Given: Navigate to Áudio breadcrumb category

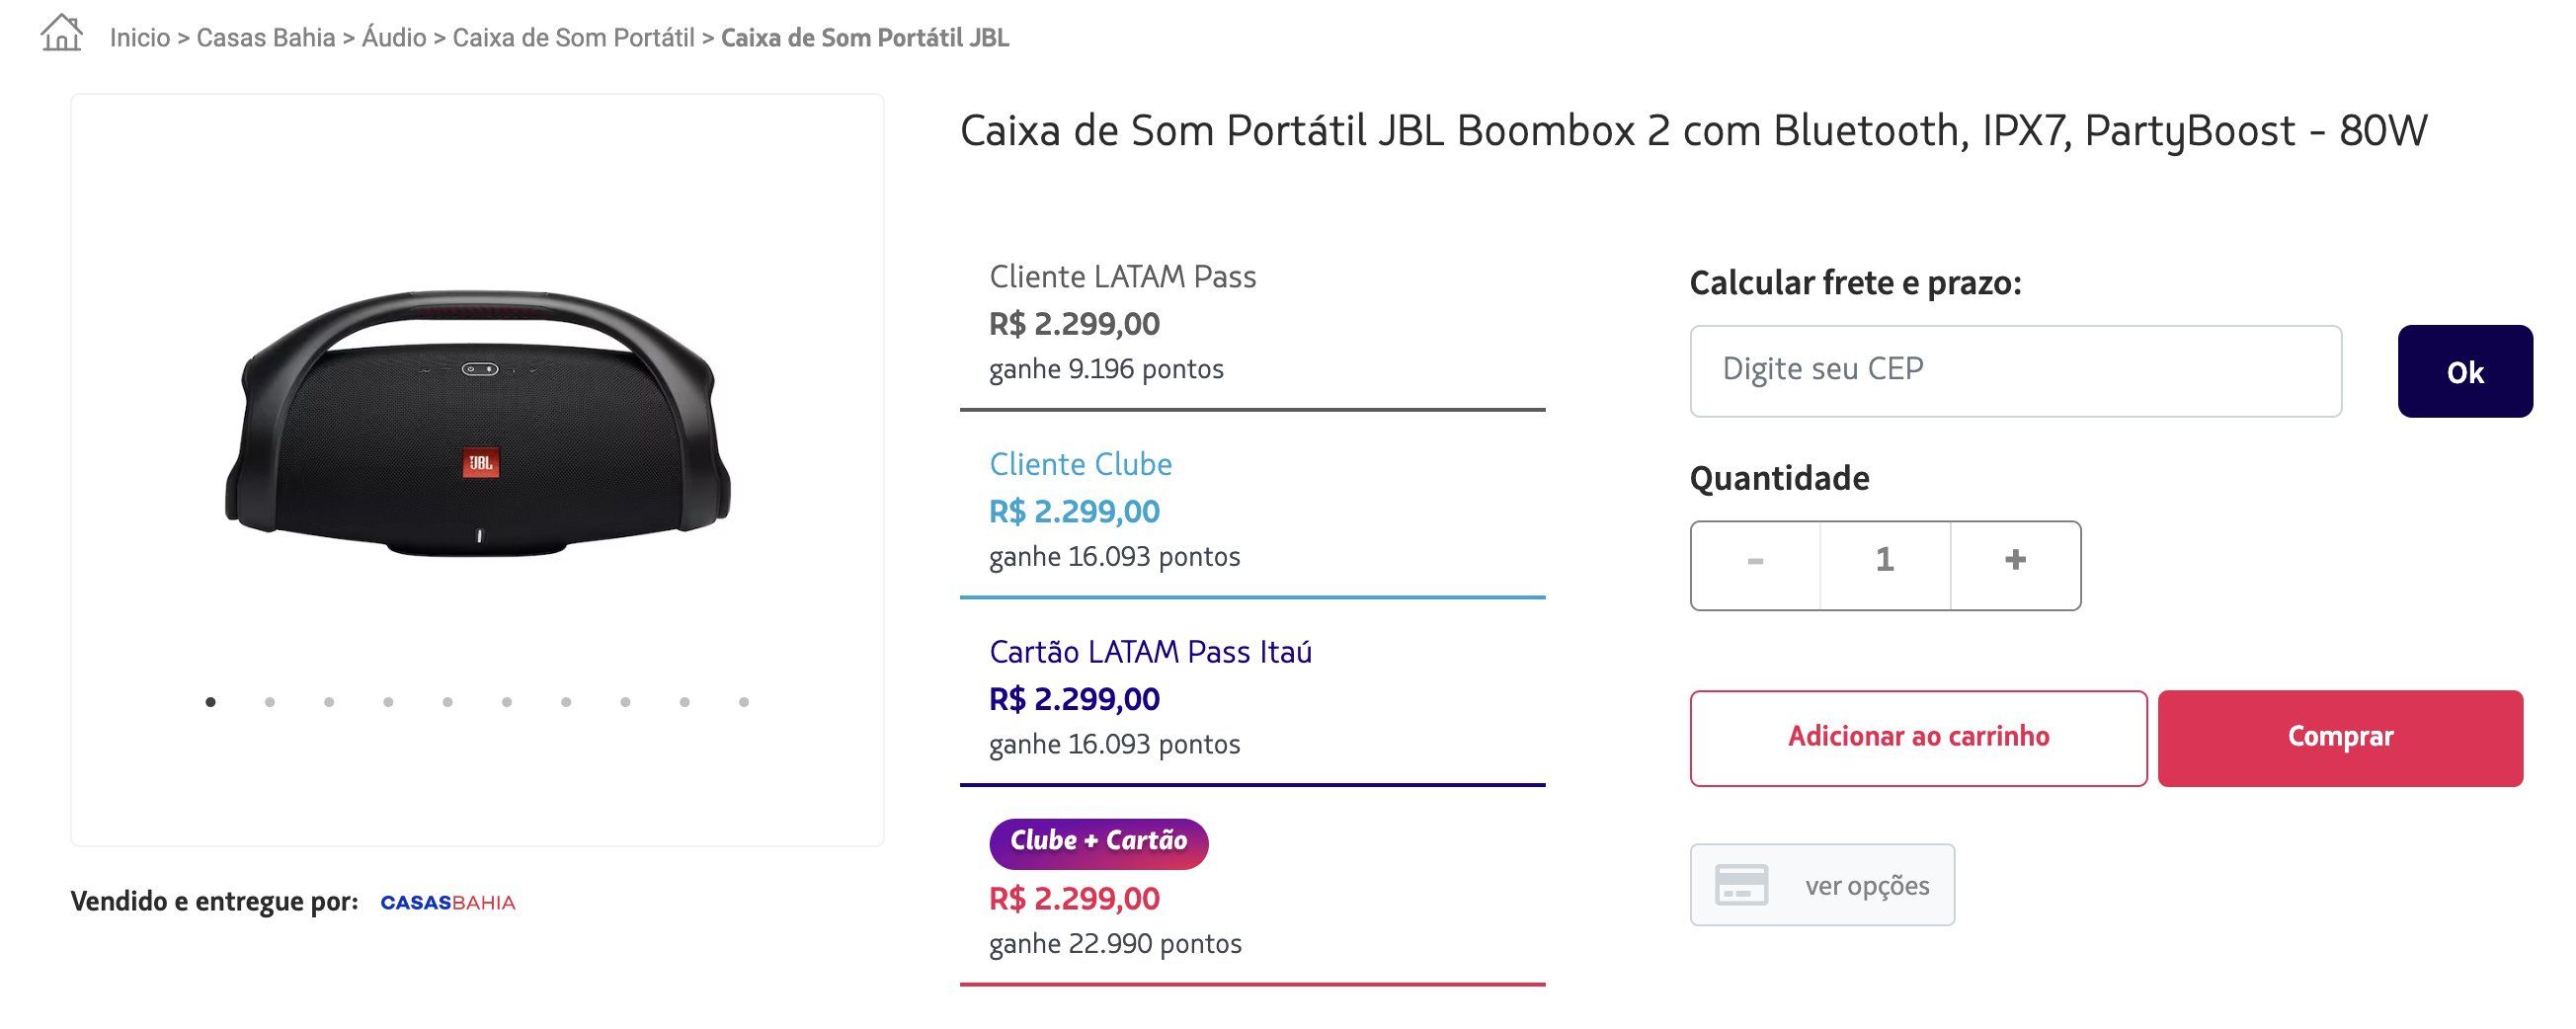Looking at the screenshot, I should pos(394,38).
